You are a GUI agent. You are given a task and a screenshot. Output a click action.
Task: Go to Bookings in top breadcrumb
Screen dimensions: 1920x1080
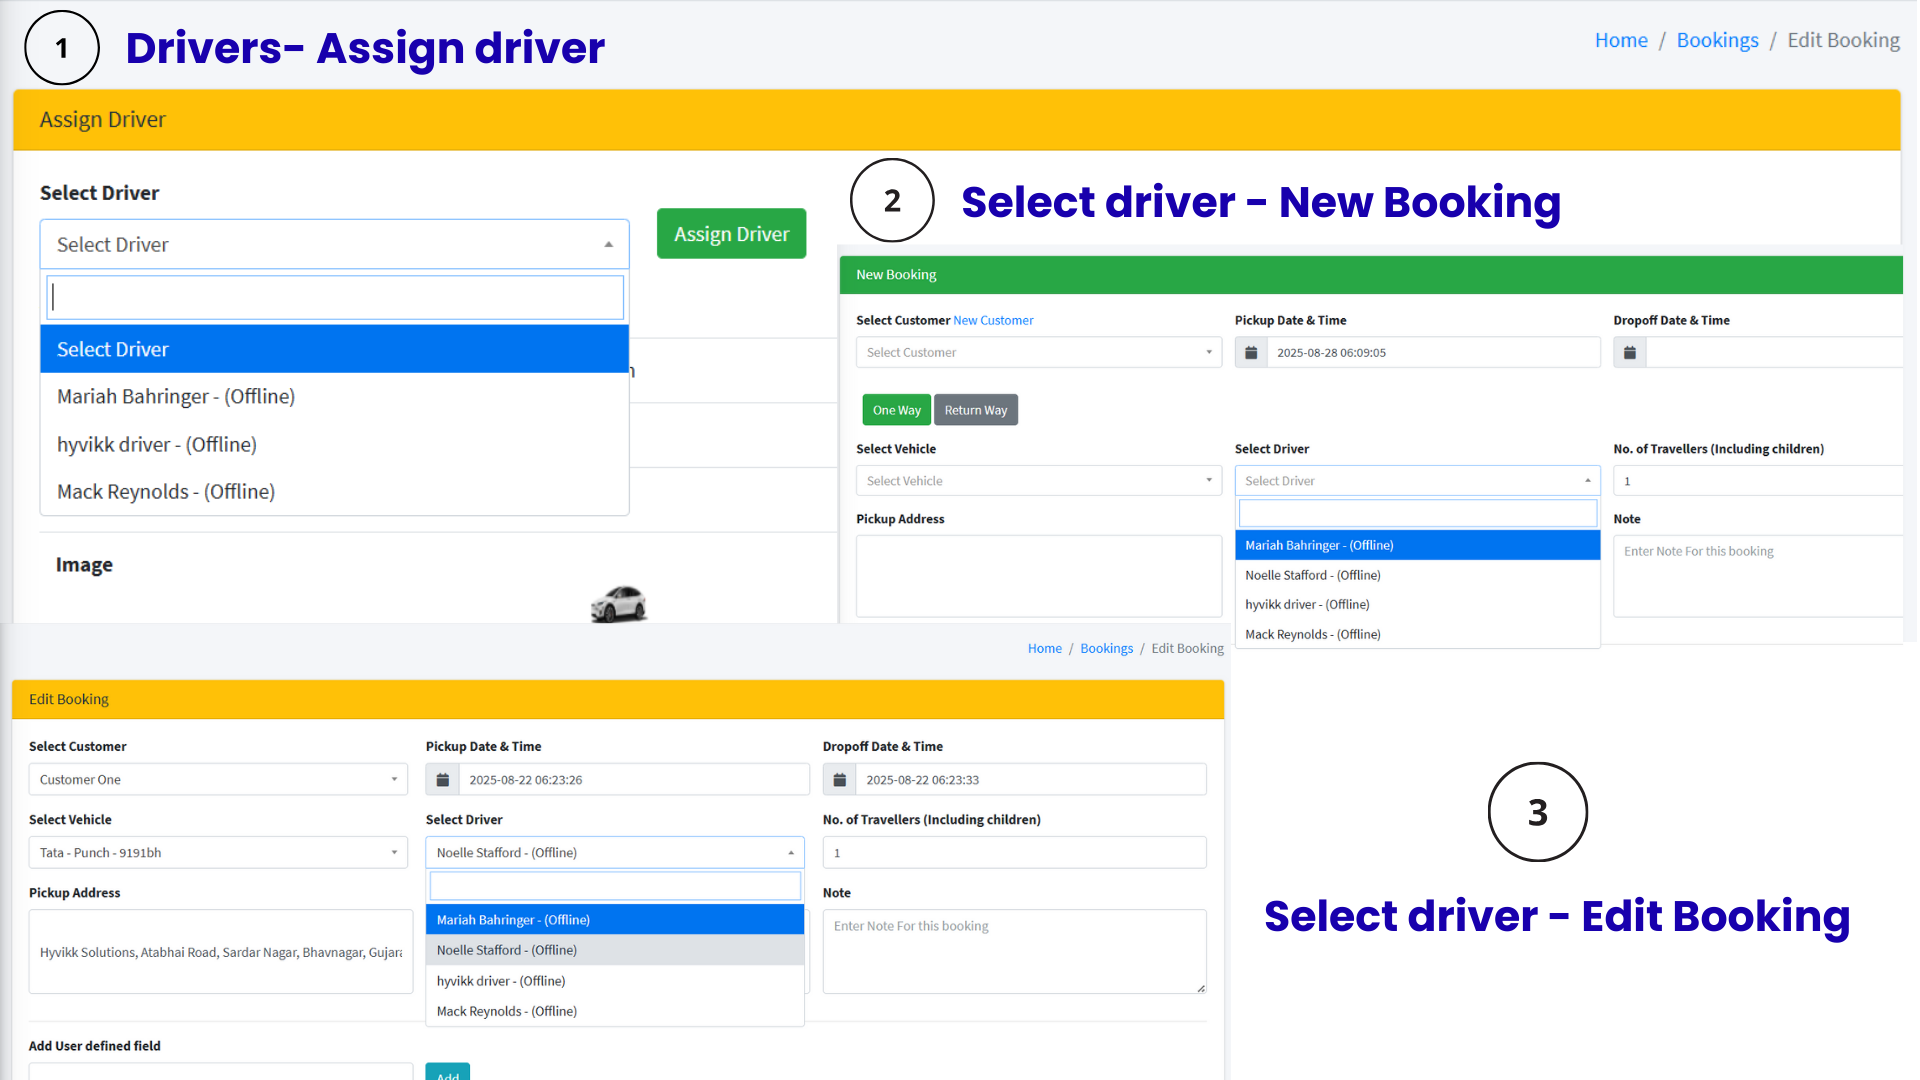click(x=1717, y=40)
